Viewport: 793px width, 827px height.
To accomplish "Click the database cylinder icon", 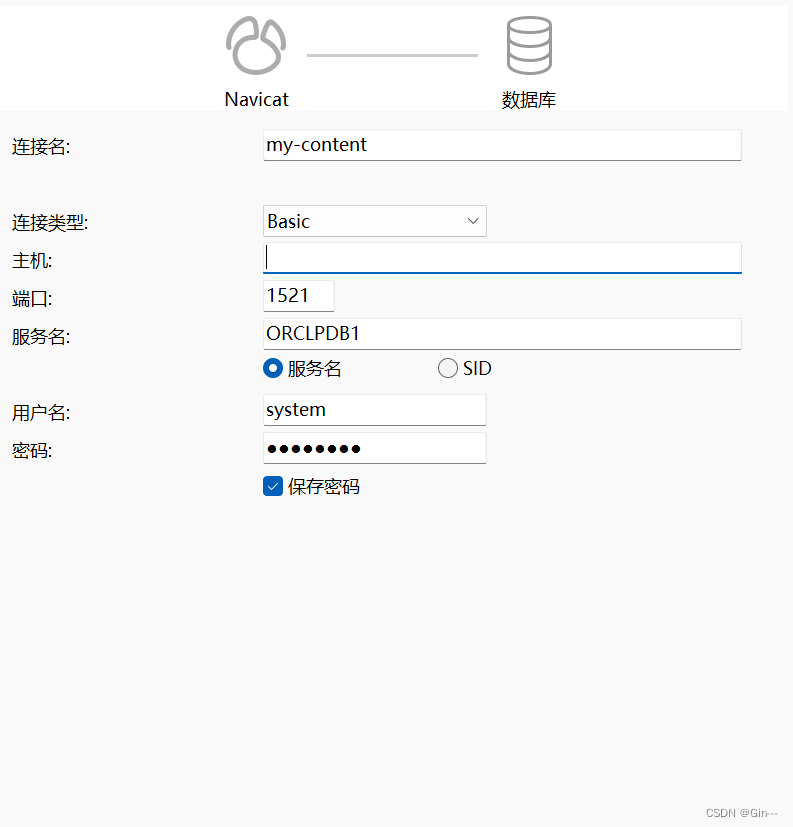I will pyautogui.click(x=529, y=45).
